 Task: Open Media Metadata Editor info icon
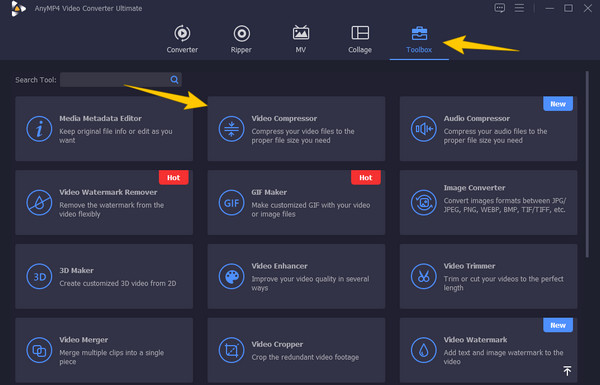39,129
